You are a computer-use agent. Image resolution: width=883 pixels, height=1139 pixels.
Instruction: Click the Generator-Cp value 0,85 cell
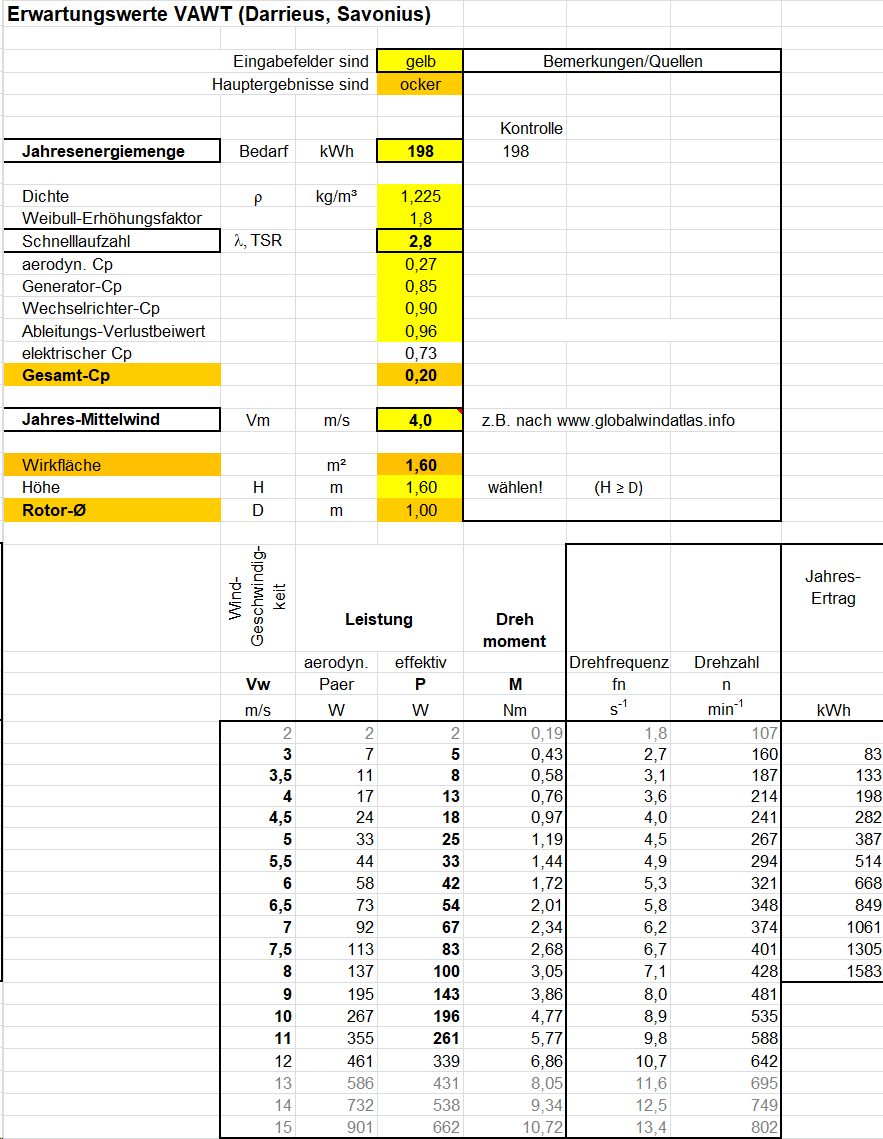click(x=420, y=286)
